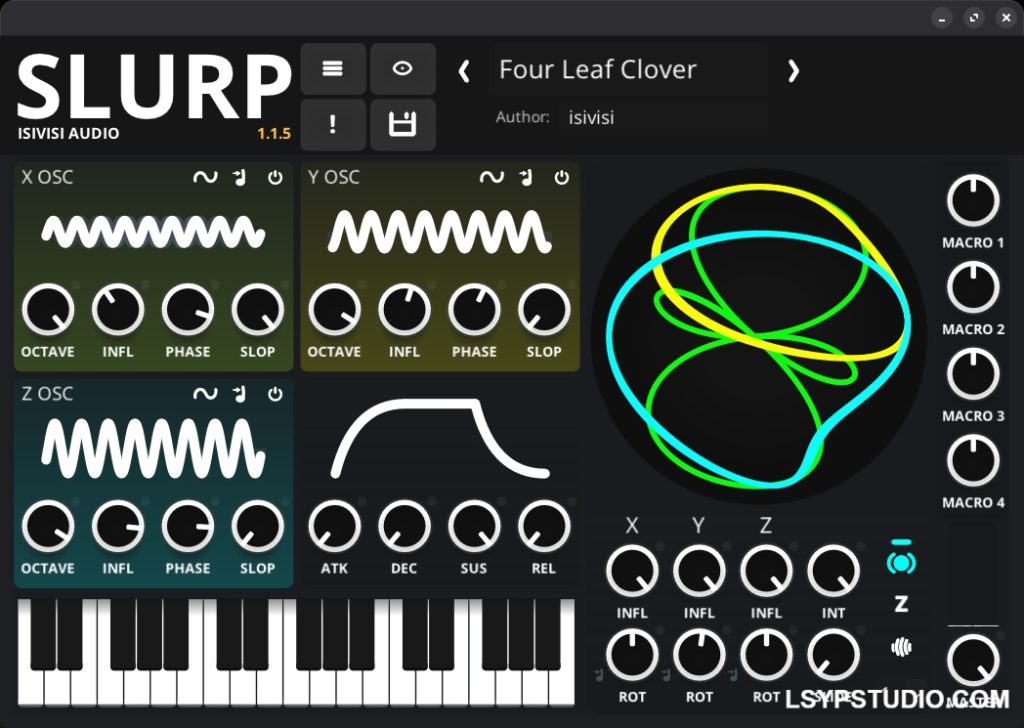Click the Y OSC retrigger note icon
This screenshot has height=728, width=1024.
[x=524, y=177]
